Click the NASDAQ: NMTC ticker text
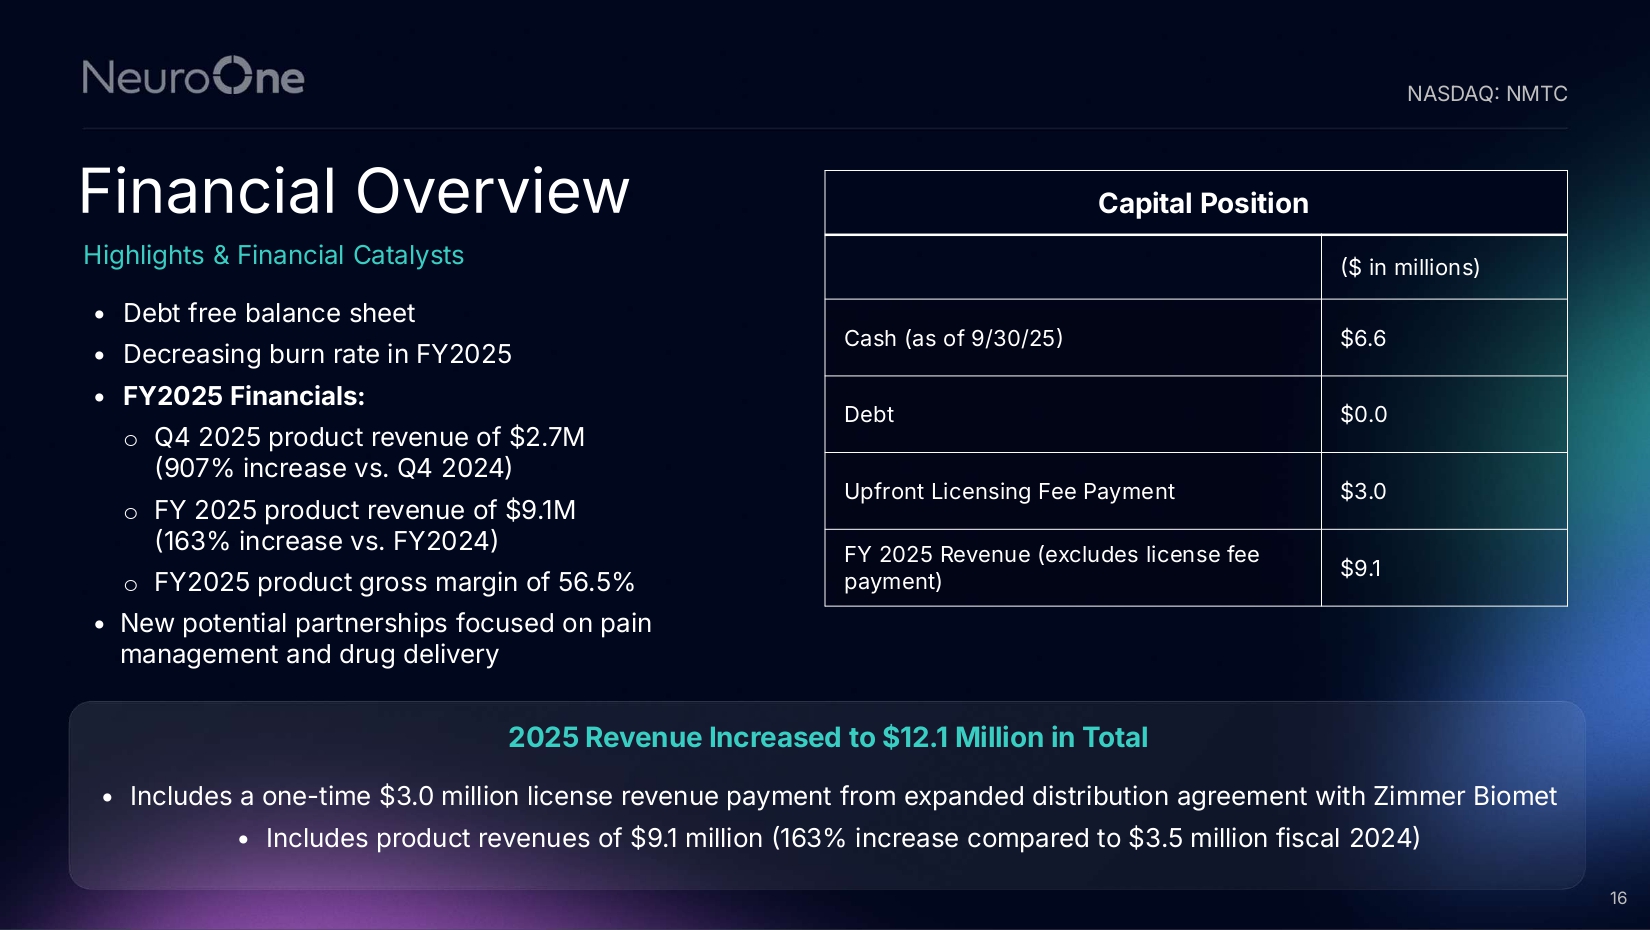The width and height of the screenshot is (1650, 930). [x=1486, y=94]
